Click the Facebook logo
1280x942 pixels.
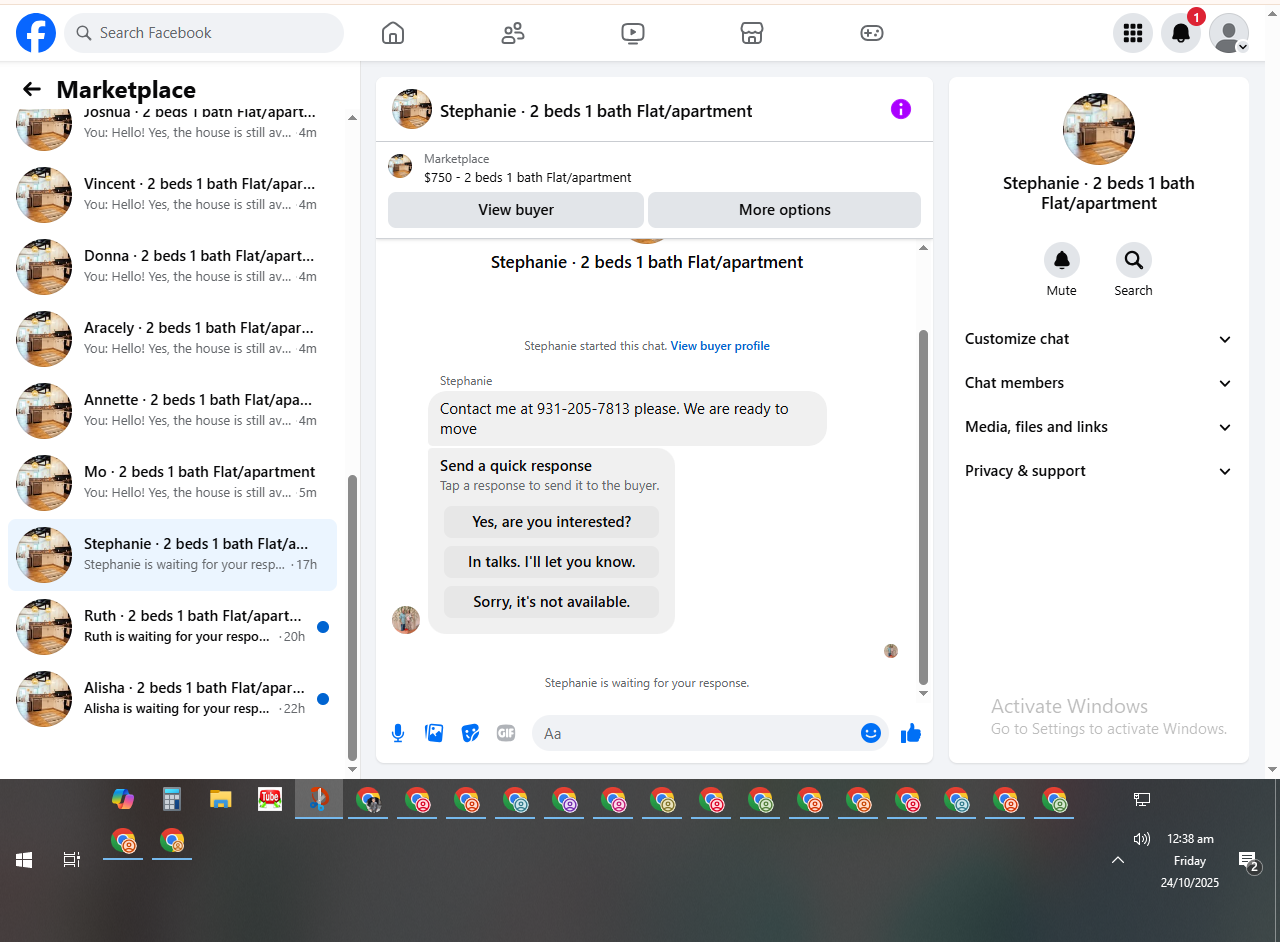click(x=36, y=33)
